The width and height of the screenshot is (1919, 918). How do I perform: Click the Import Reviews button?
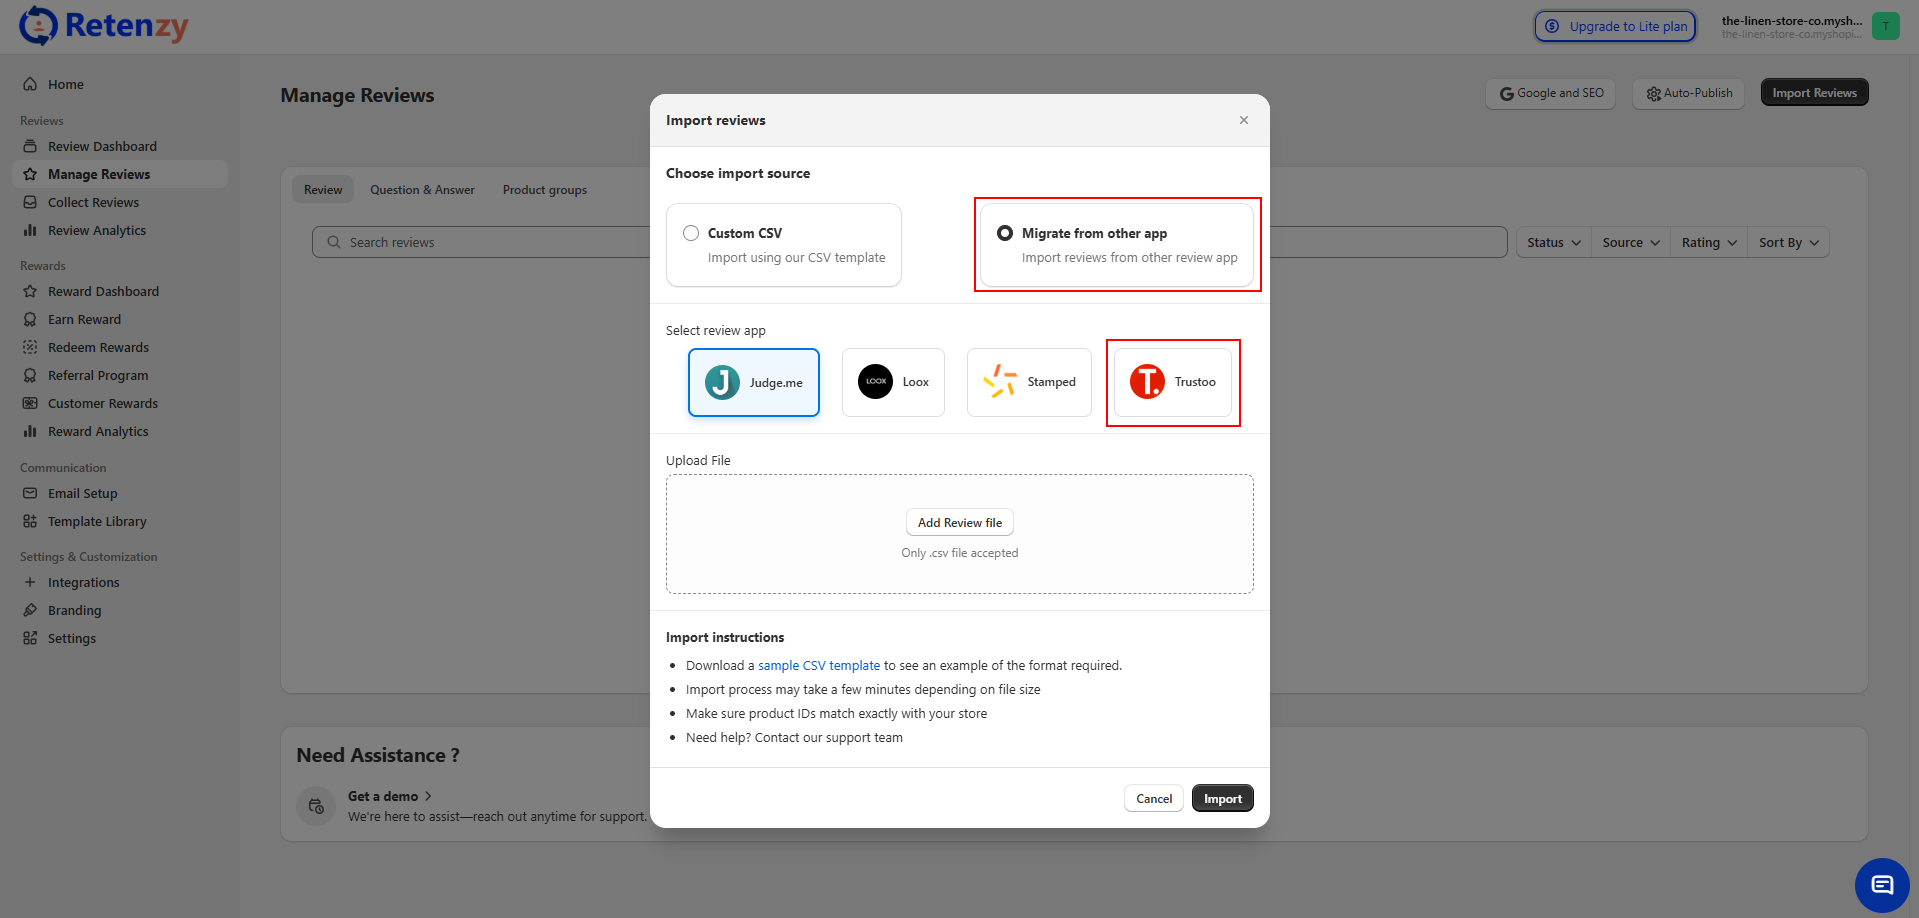coord(1814,93)
